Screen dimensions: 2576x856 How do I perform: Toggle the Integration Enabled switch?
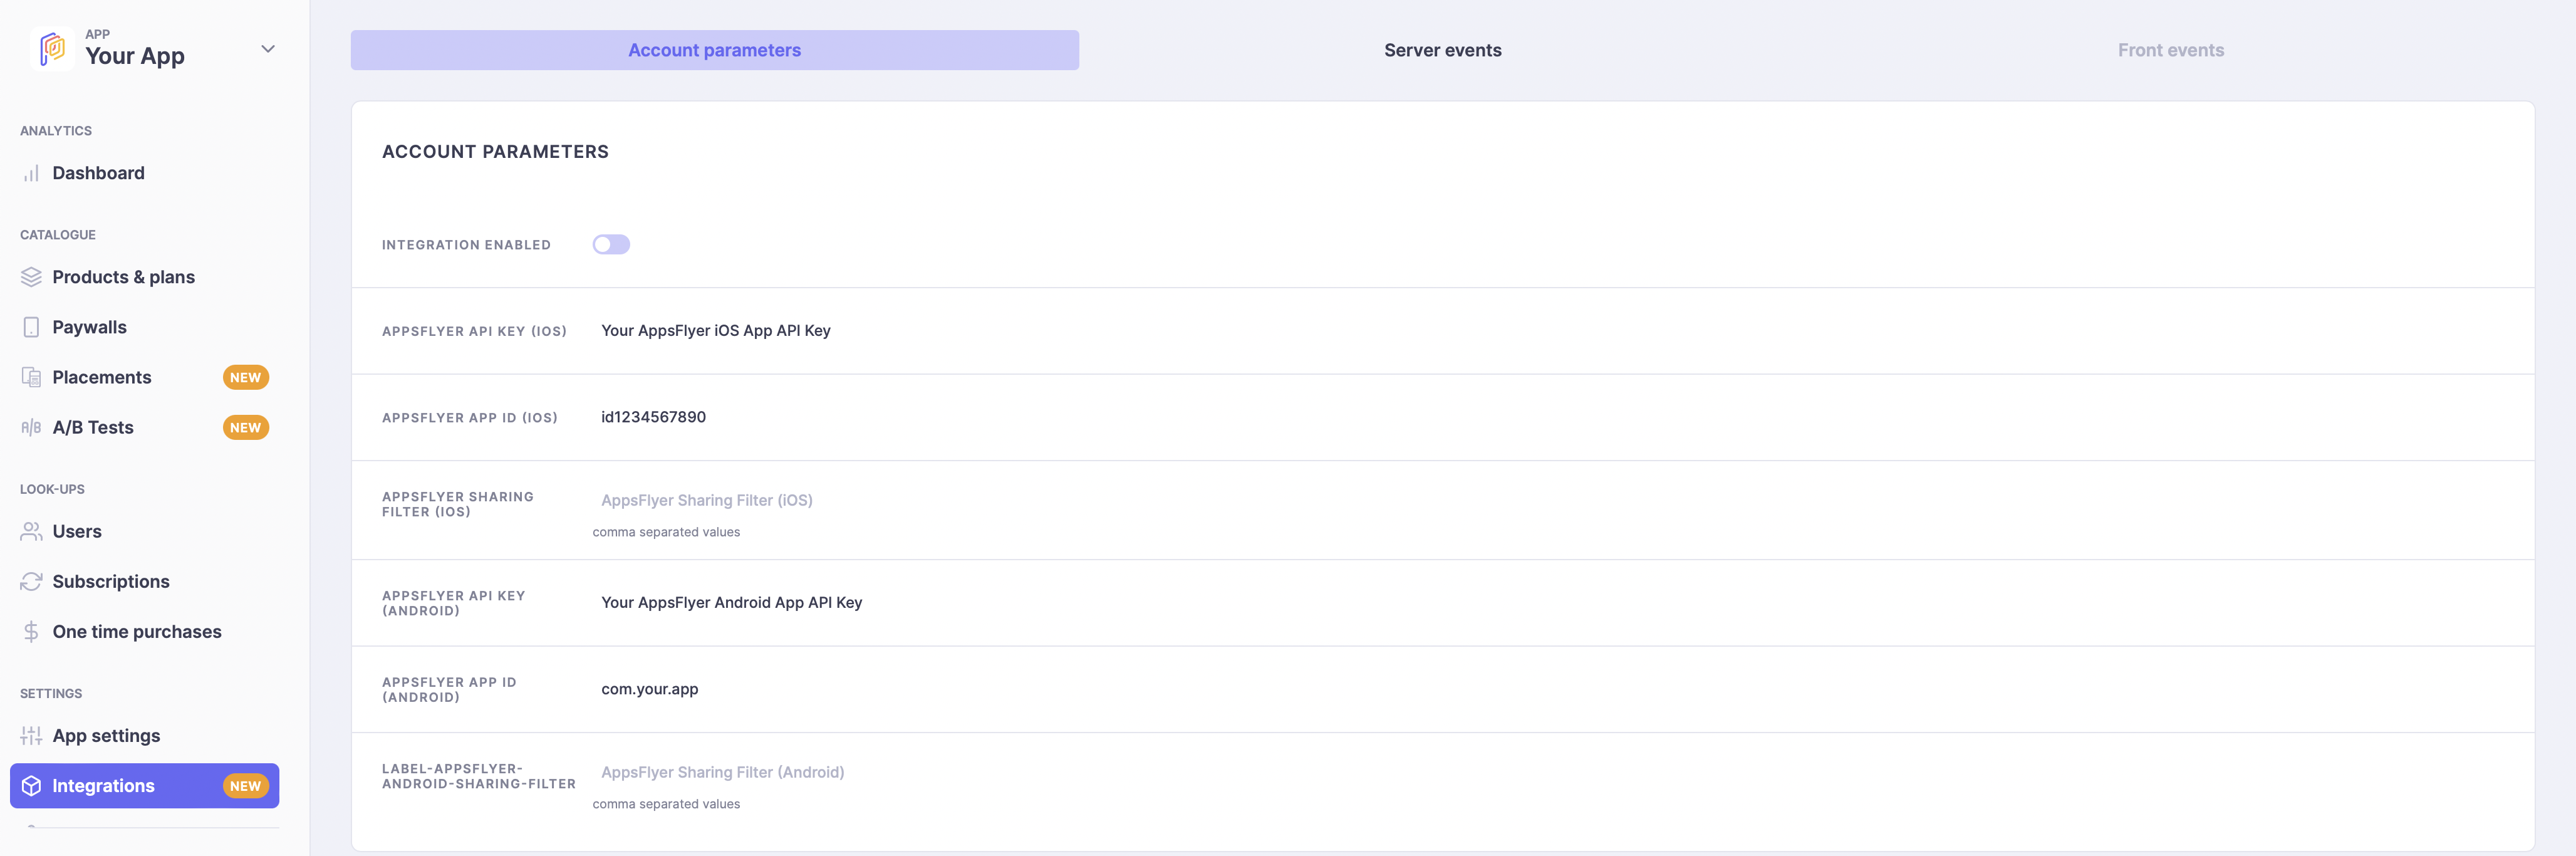610,244
